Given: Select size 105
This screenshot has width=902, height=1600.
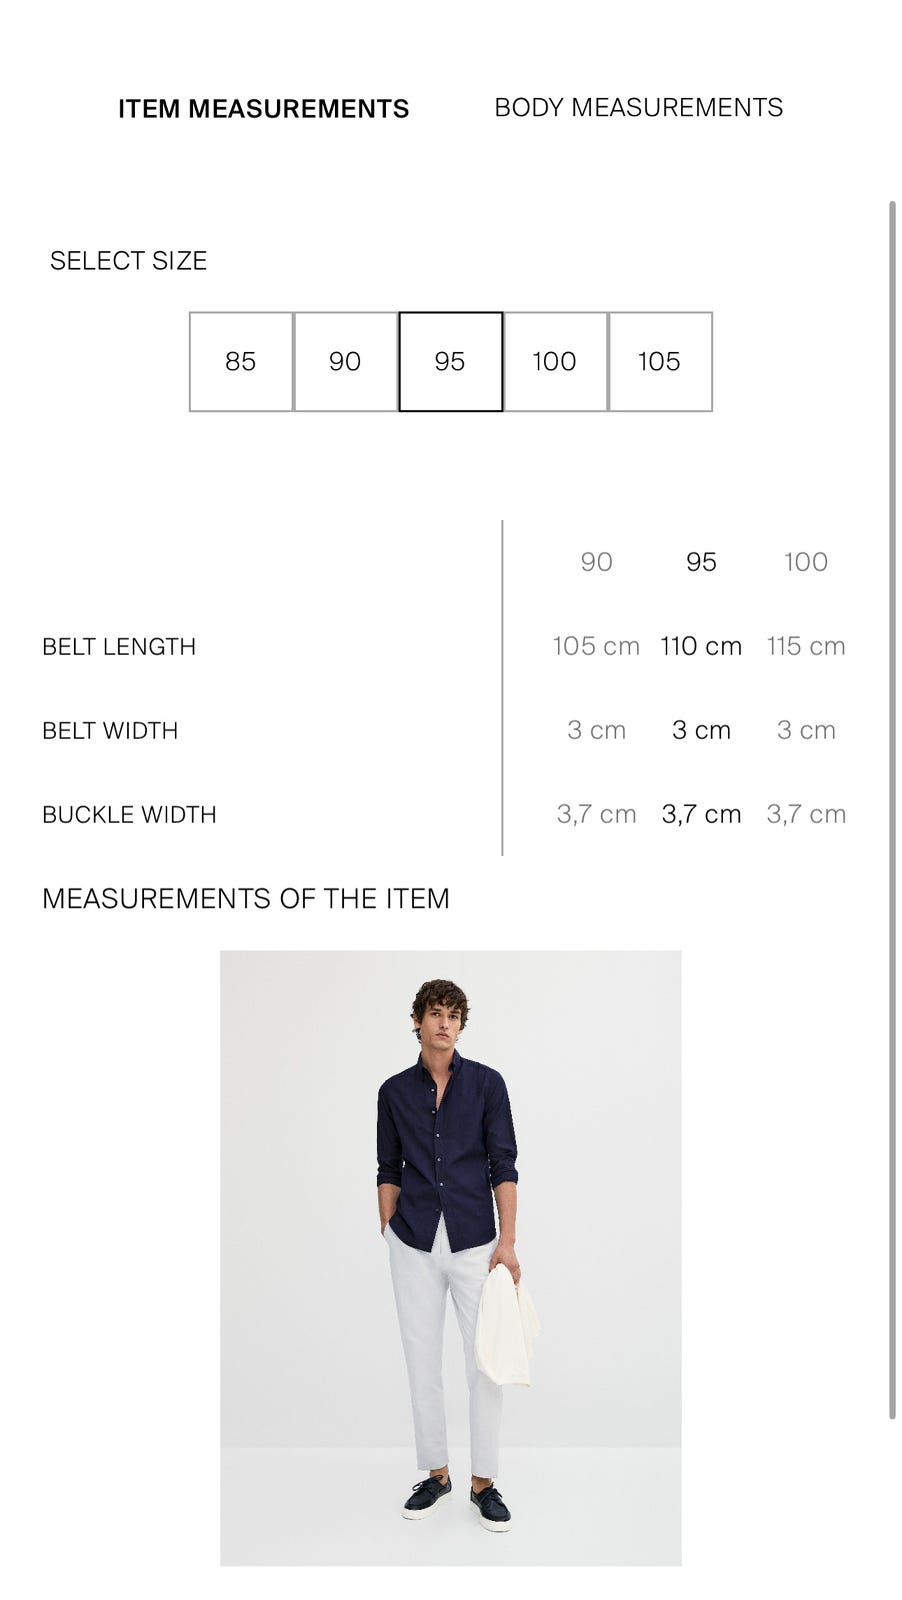Looking at the screenshot, I should pos(659,361).
